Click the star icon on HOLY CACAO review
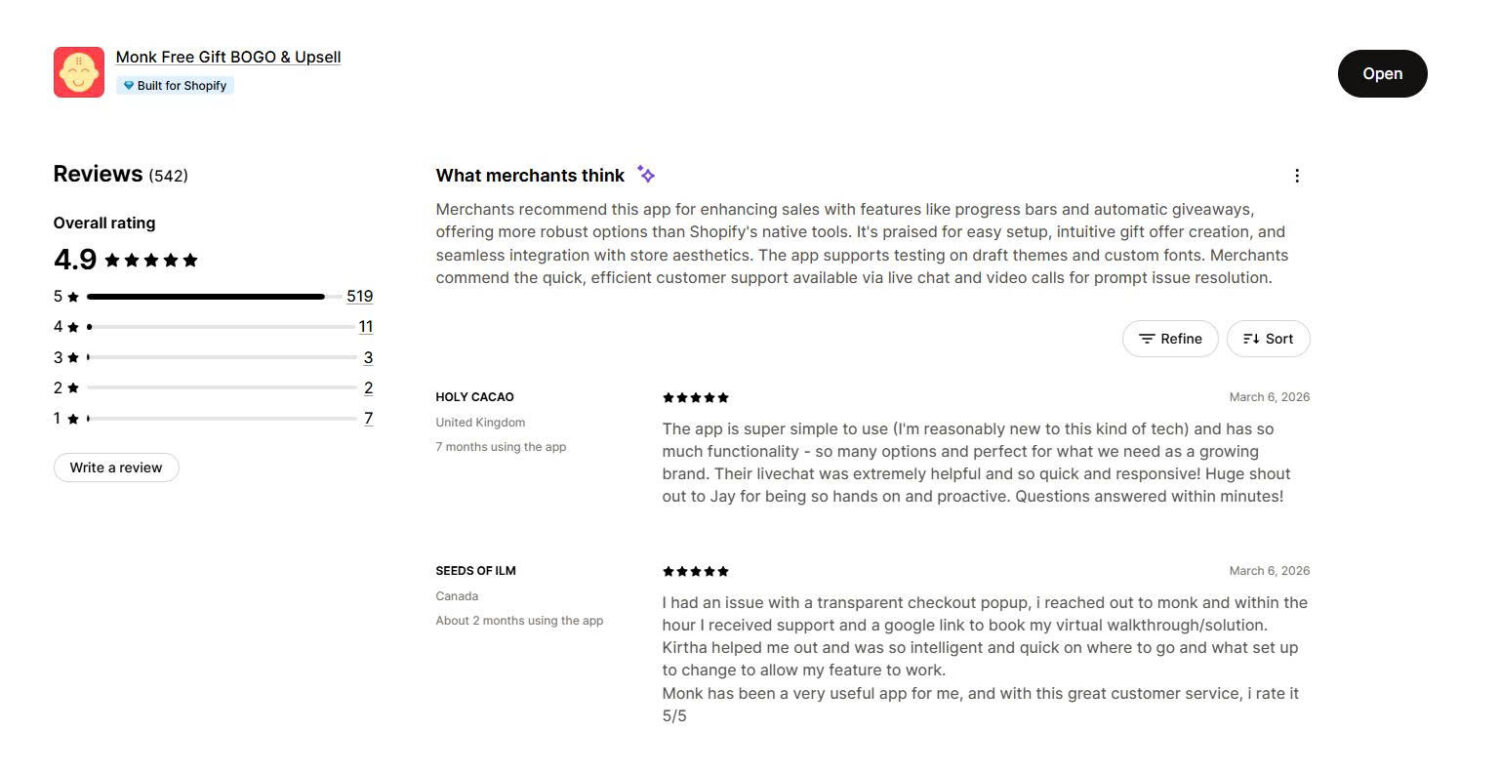 pyautogui.click(x=693, y=397)
